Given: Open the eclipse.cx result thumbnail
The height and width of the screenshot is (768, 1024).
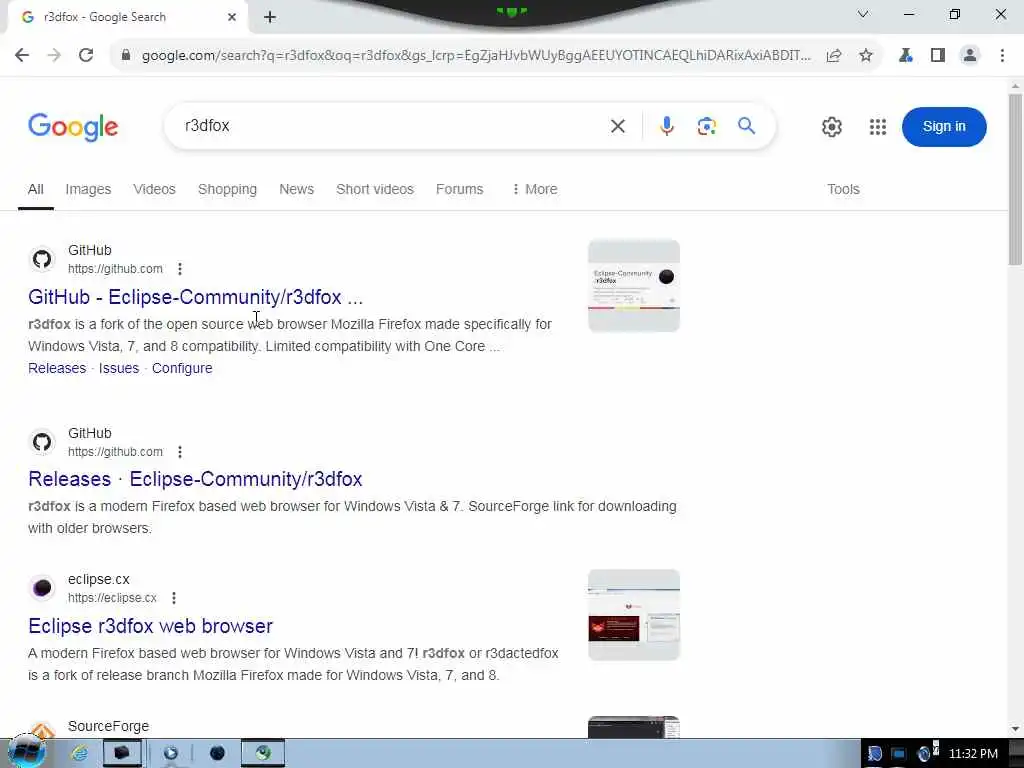Looking at the screenshot, I should [633, 615].
